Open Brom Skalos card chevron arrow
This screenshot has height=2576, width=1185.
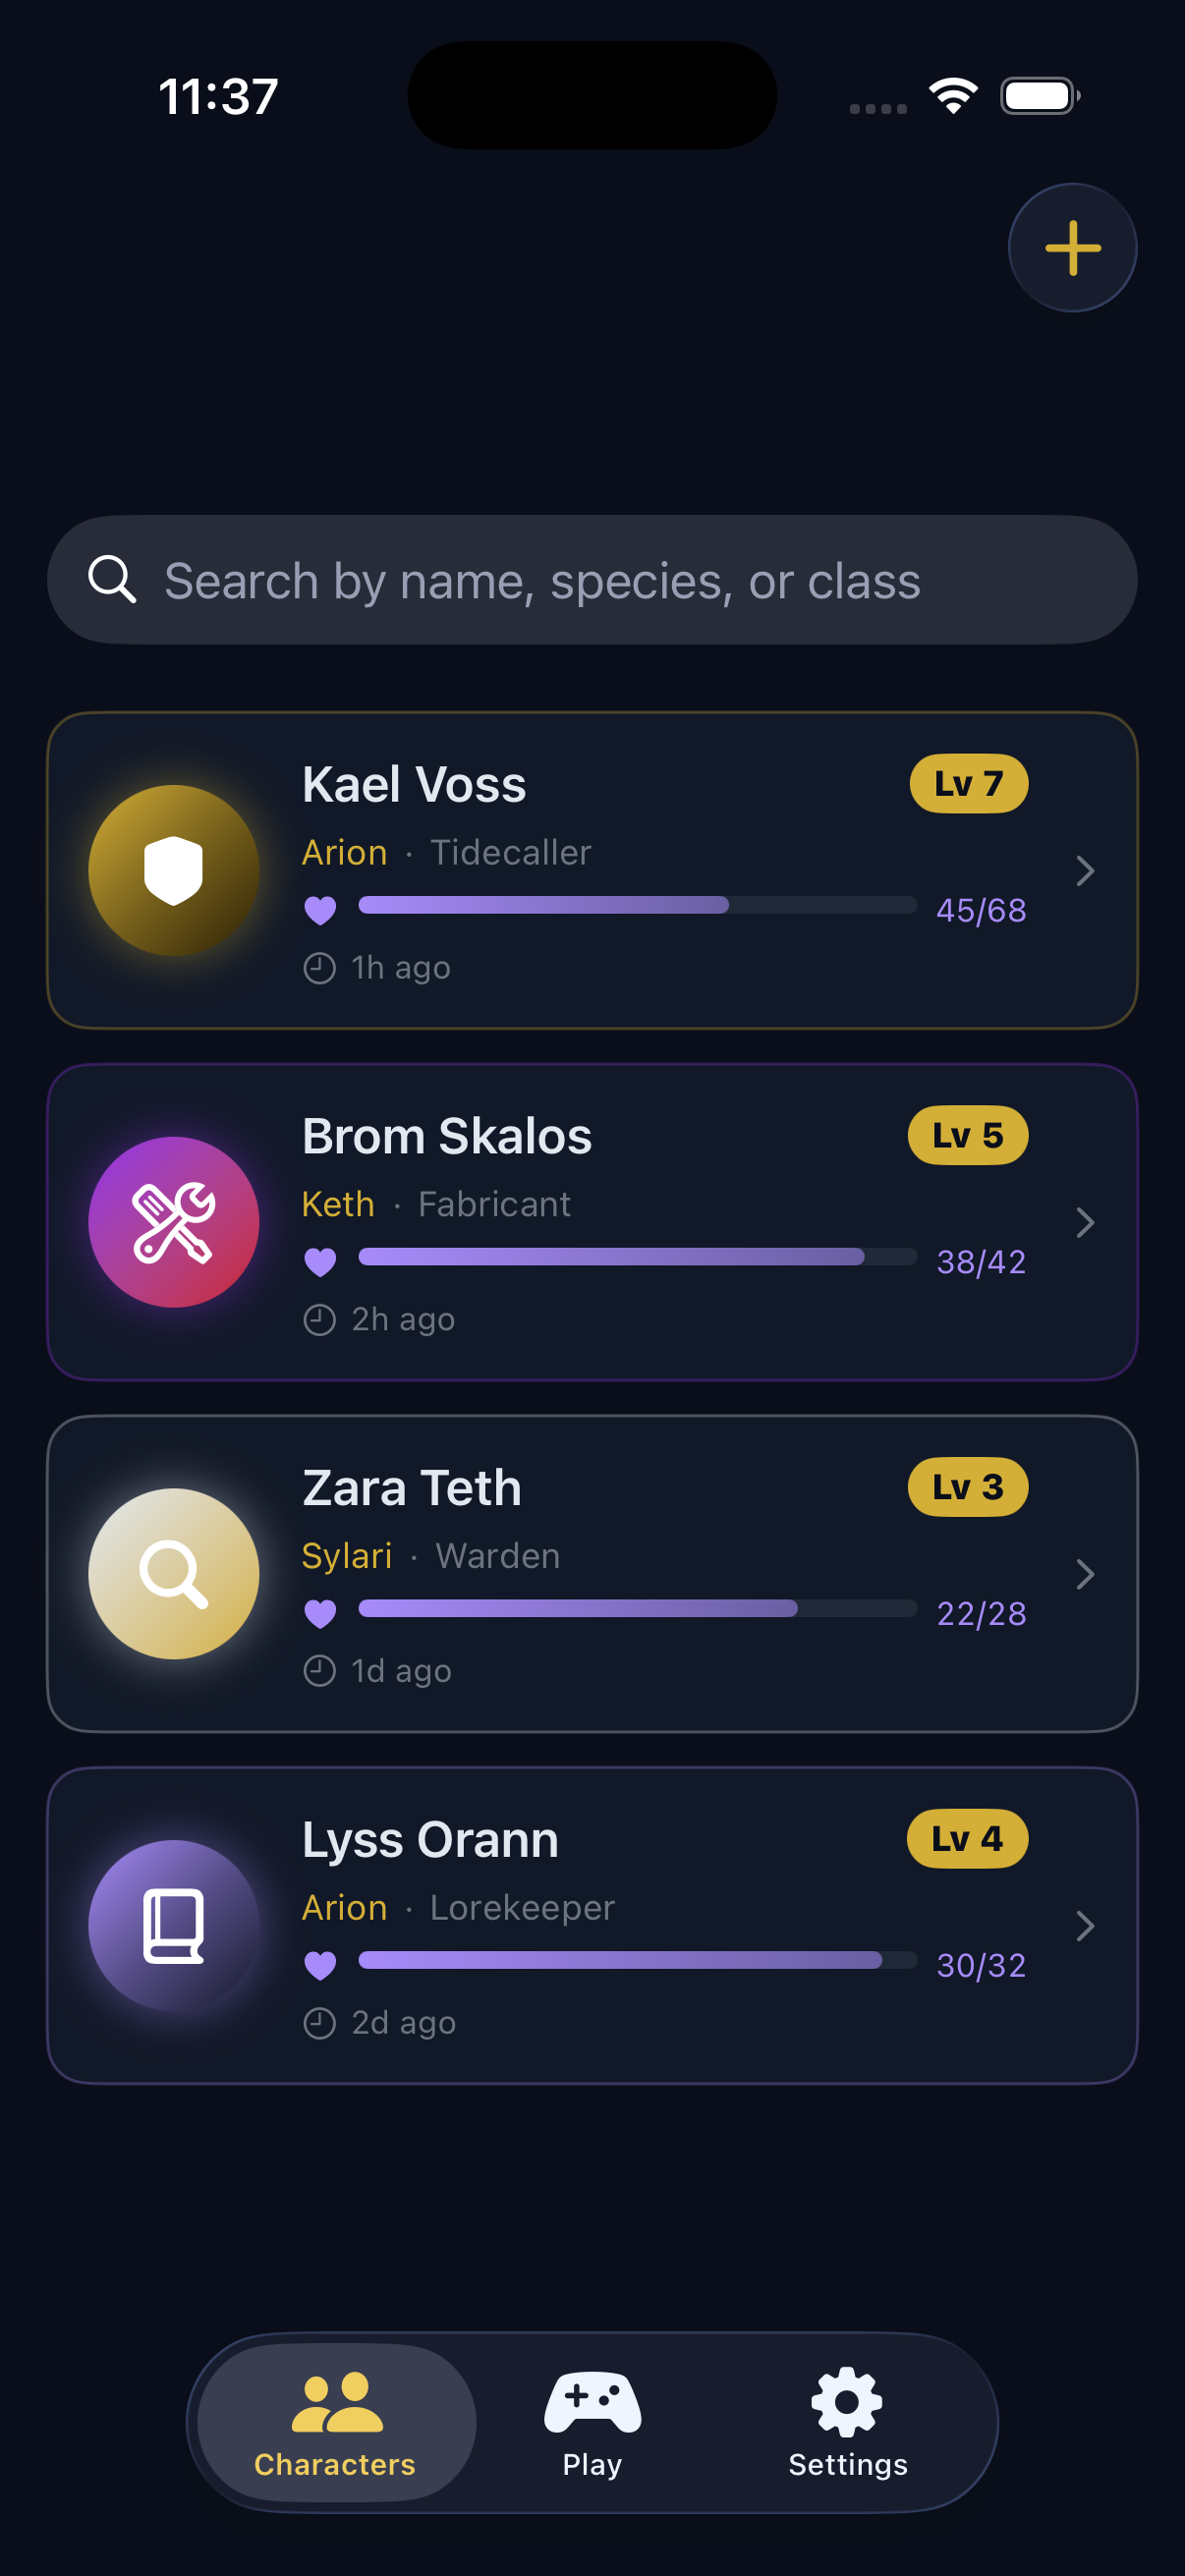pyautogui.click(x=1085, y=1223)
